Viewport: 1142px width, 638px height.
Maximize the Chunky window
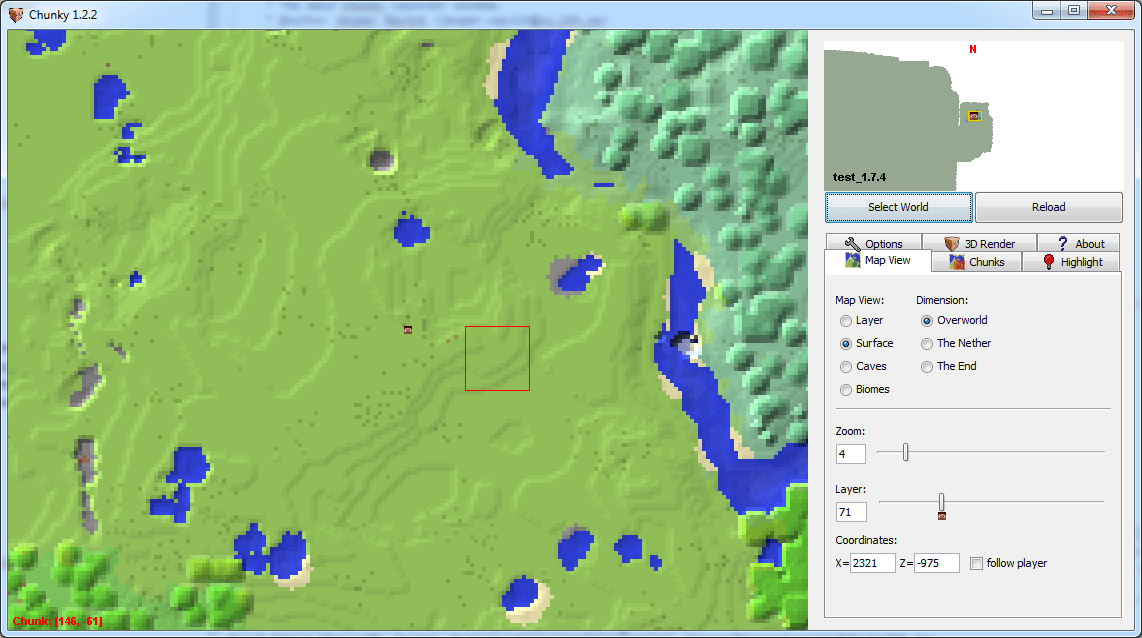coord(1074,10)
